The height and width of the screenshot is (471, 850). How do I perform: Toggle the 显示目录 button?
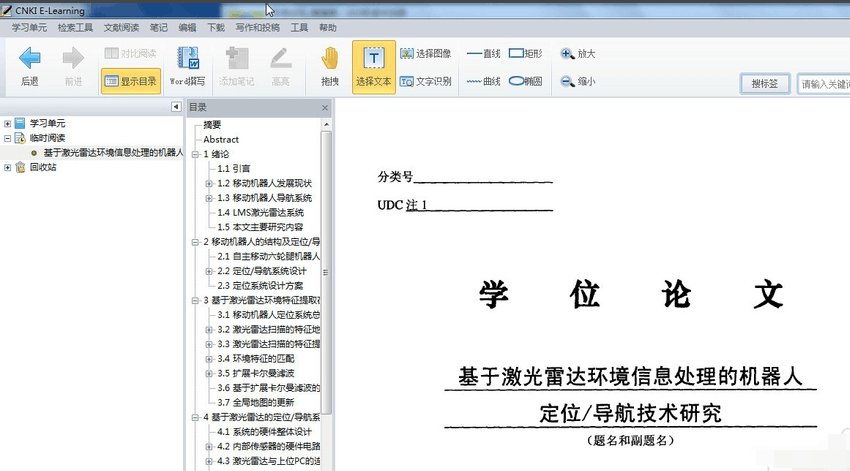pyautogui.click(x=131, y=81)
